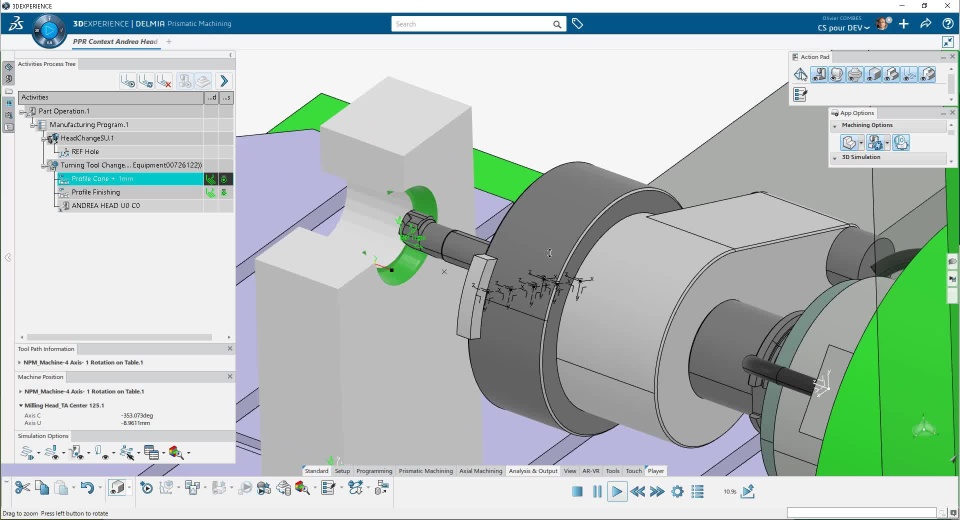Click the Search input field
Screen dimensions: 960x520
point(471,24)
